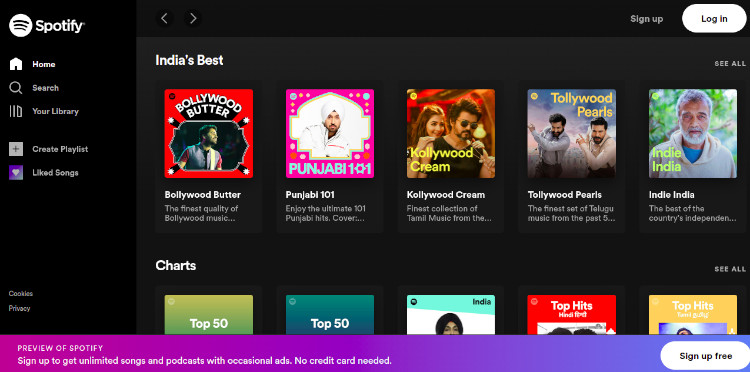Screen dimensions: 750x372
Task: Go forward with the right arrow
Action: click(193, 19)
